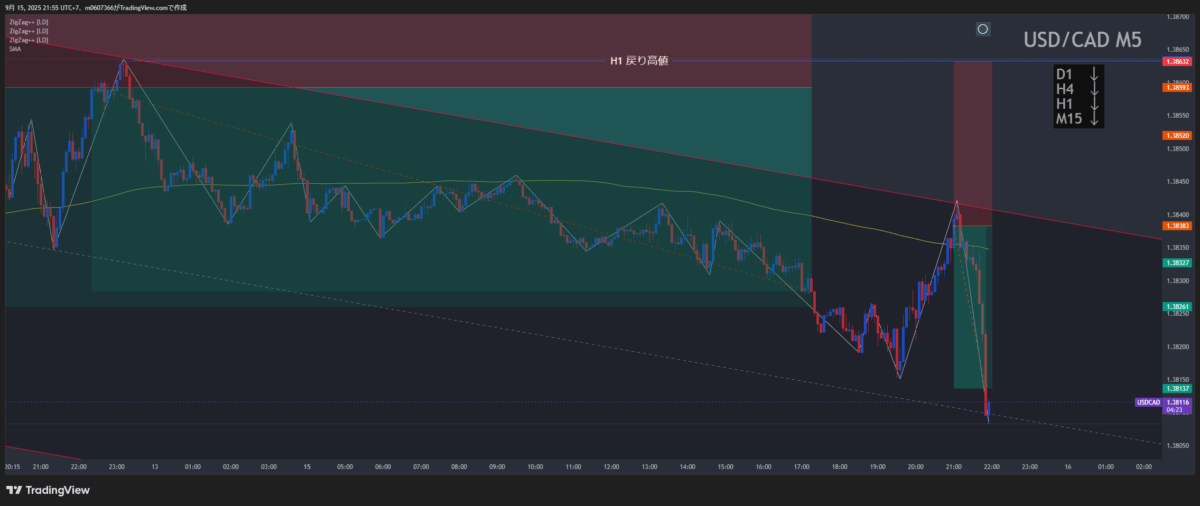The width and height of the screenshot is (1200, 506).
Task: Click the red 1.38632 price label
Action: click(x=1177, y=61)
